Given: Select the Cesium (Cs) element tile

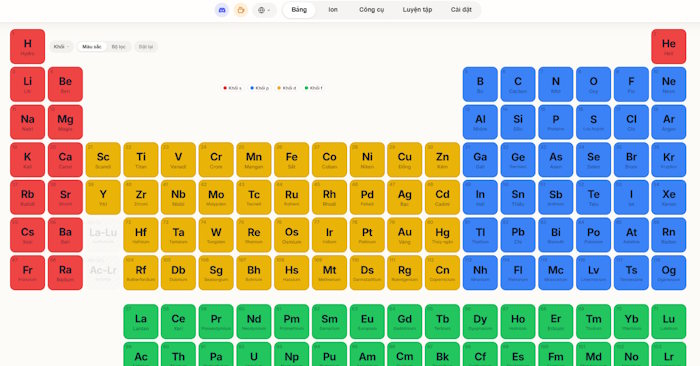Looking at the screenshot, I should coord(28,235).
